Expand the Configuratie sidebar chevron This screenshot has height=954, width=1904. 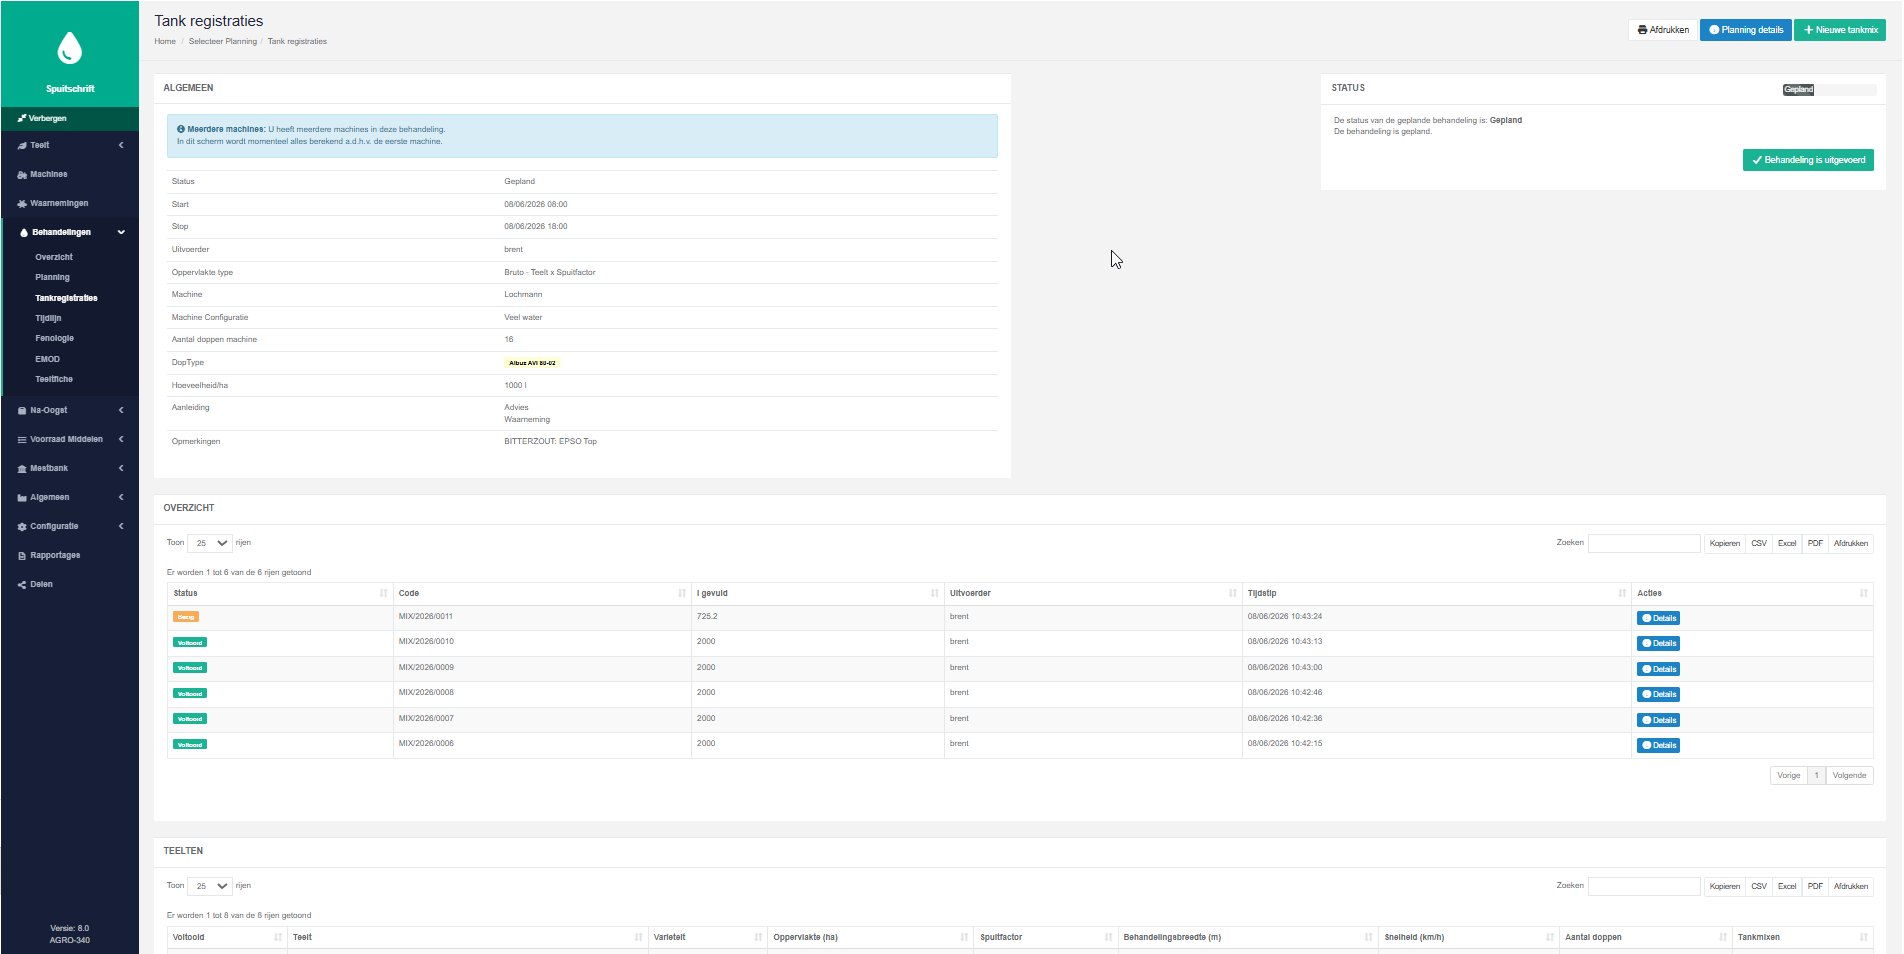[121, 527]
